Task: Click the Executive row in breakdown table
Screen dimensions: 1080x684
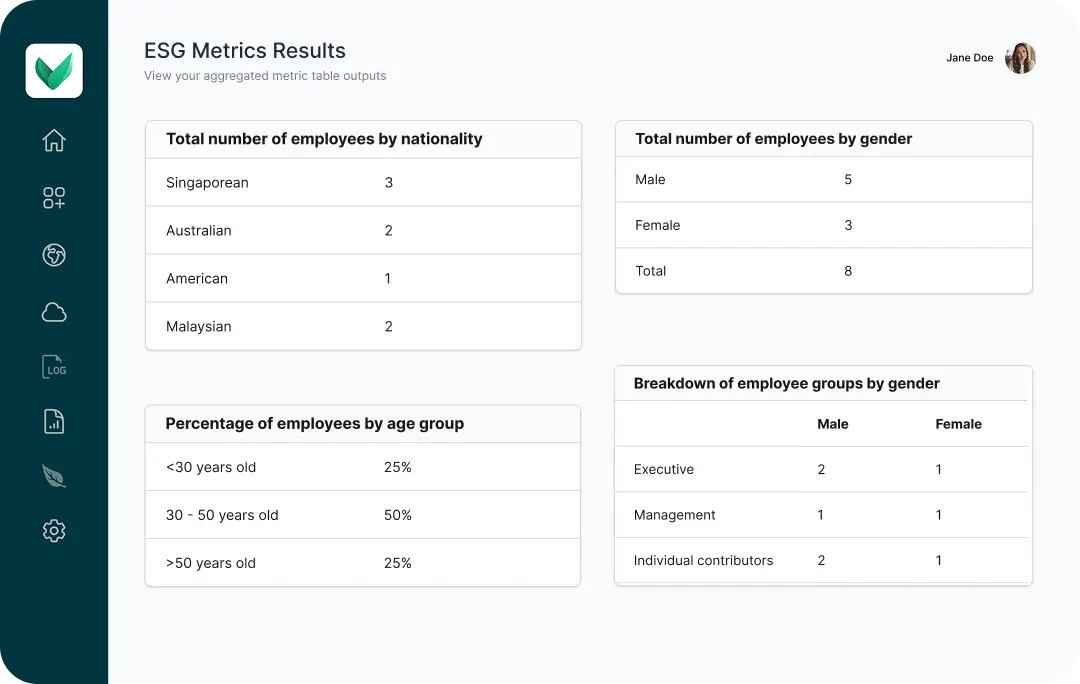Action: (x=822, y=470)
